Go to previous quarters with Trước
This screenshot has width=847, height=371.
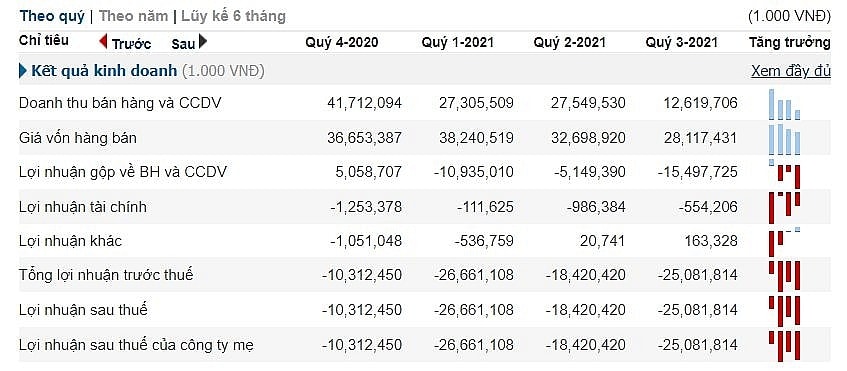click(131, 44)
